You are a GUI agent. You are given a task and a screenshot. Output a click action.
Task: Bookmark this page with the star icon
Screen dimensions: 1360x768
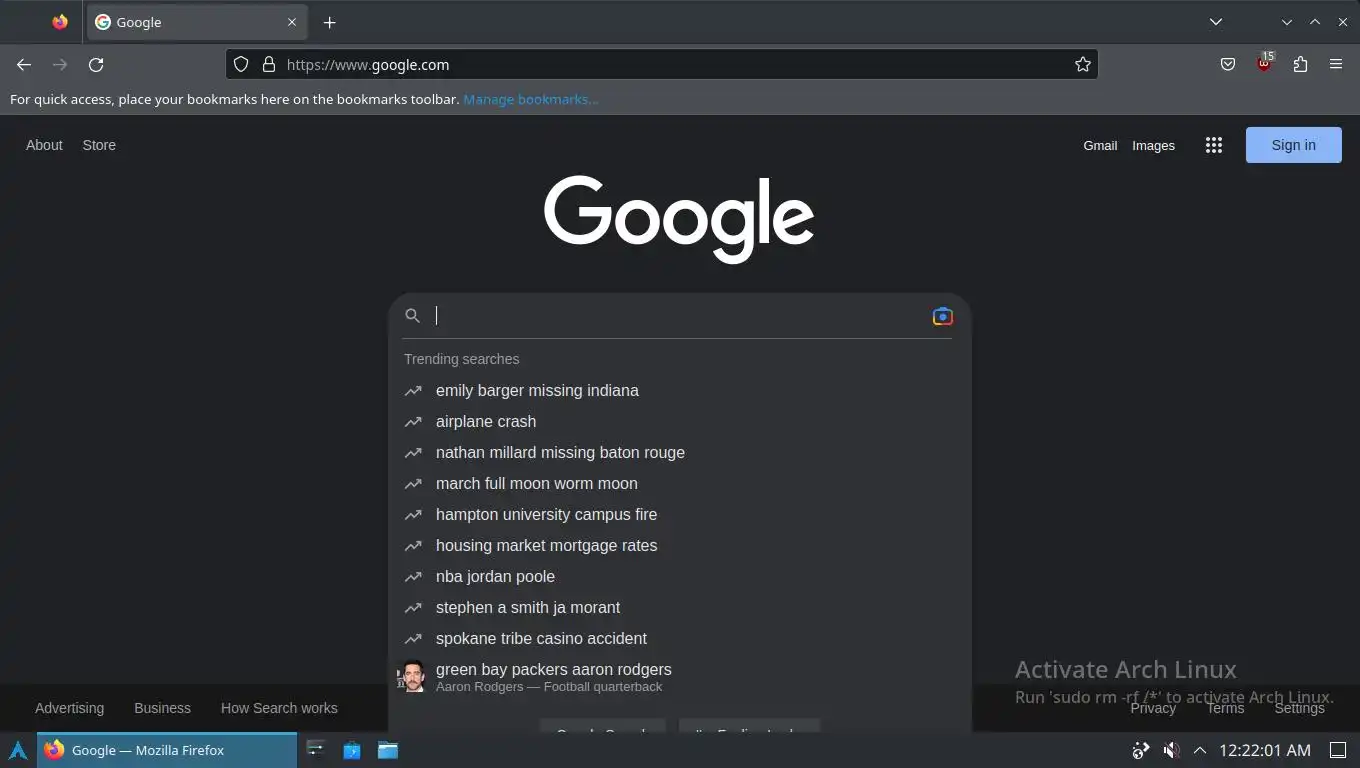coord(1083,65)
